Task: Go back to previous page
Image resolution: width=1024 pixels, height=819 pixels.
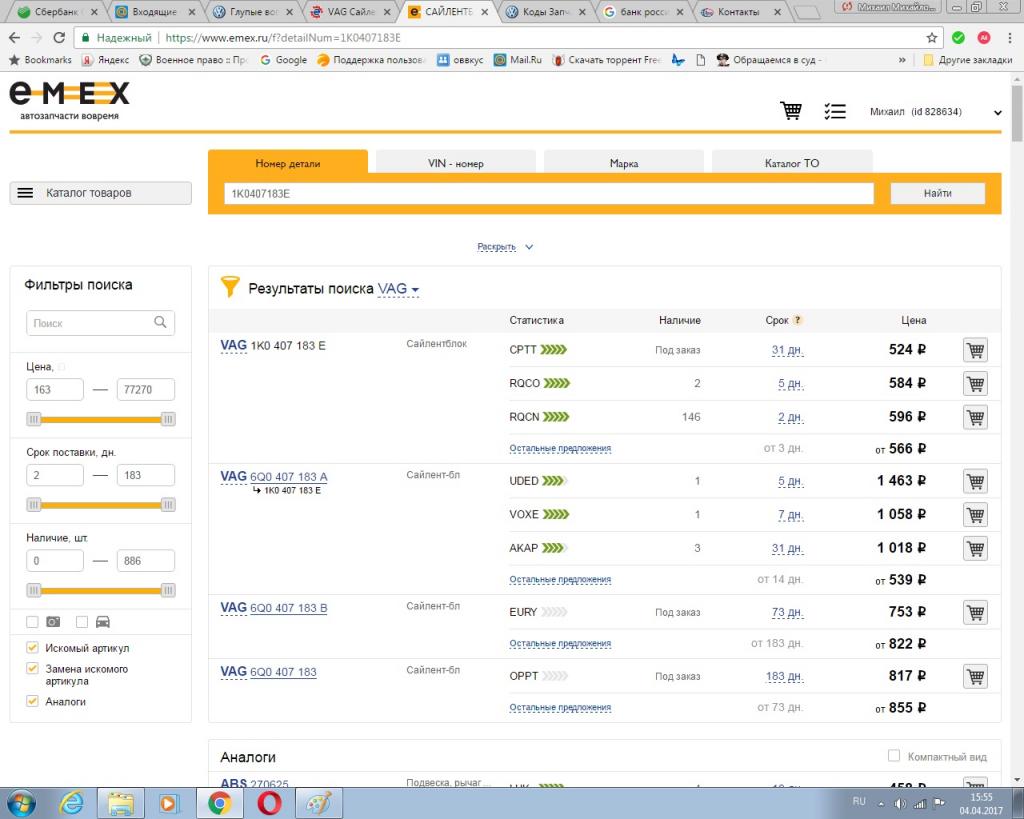Action: 14,38
